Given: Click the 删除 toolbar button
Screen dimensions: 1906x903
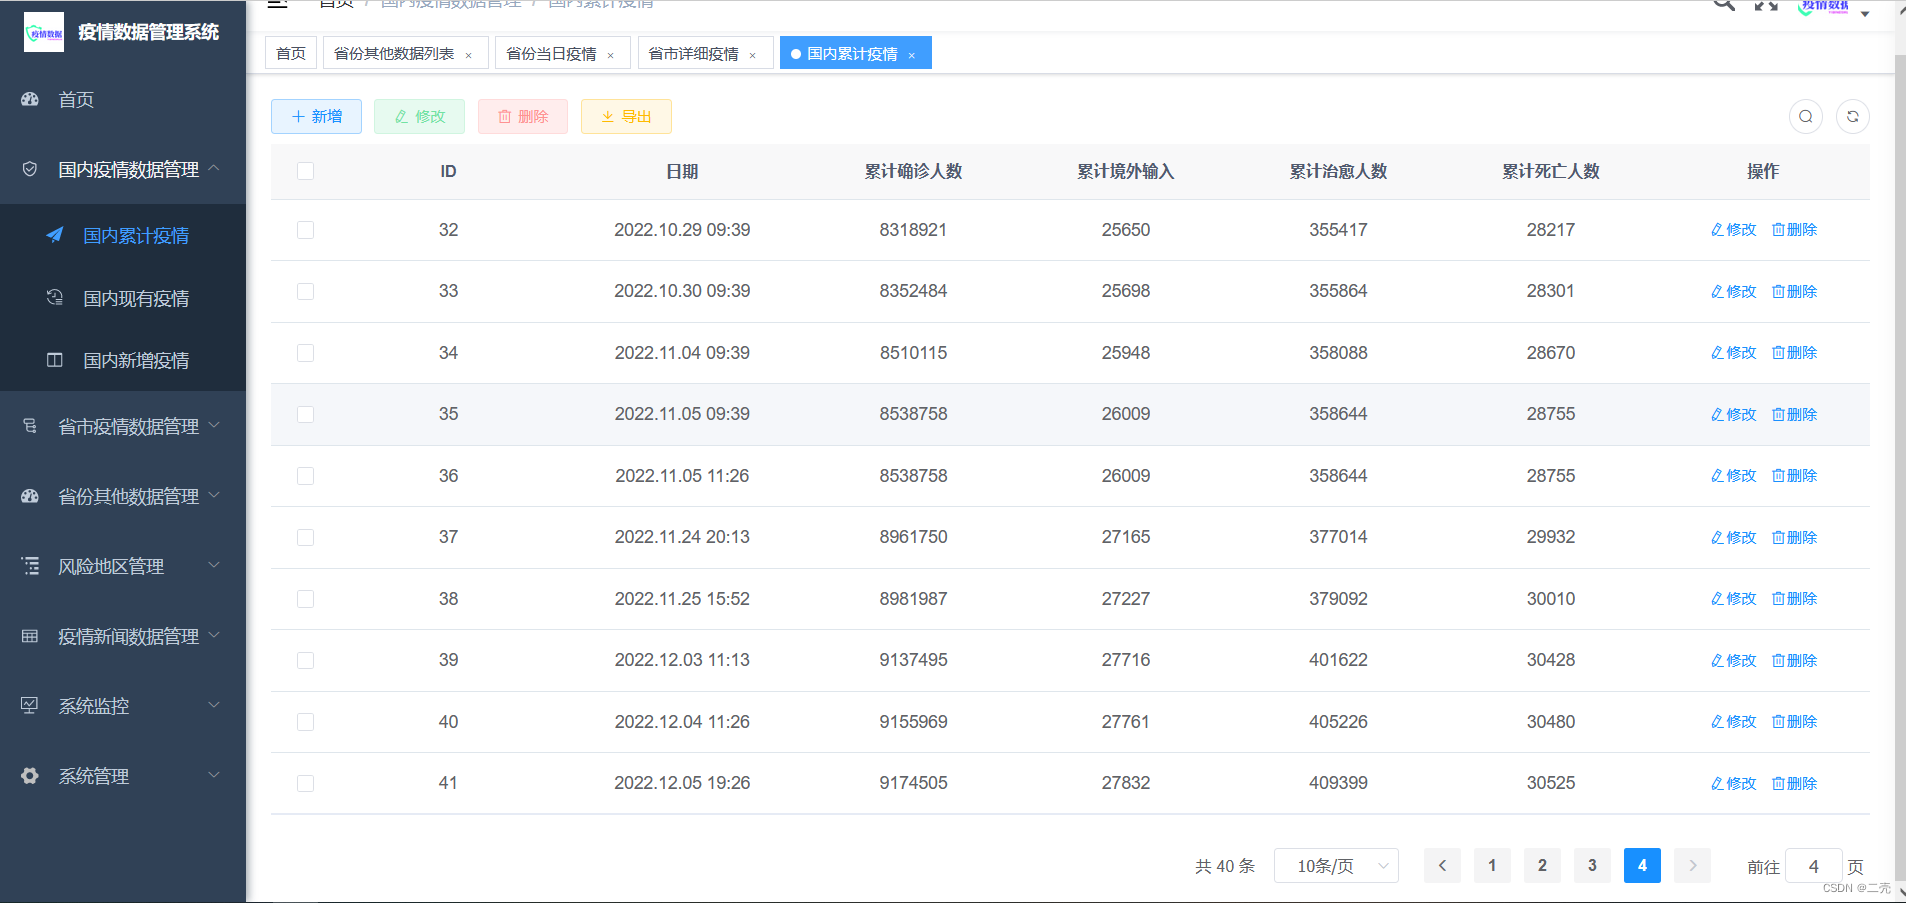Looking at the screenshot, I should (523, 116).
